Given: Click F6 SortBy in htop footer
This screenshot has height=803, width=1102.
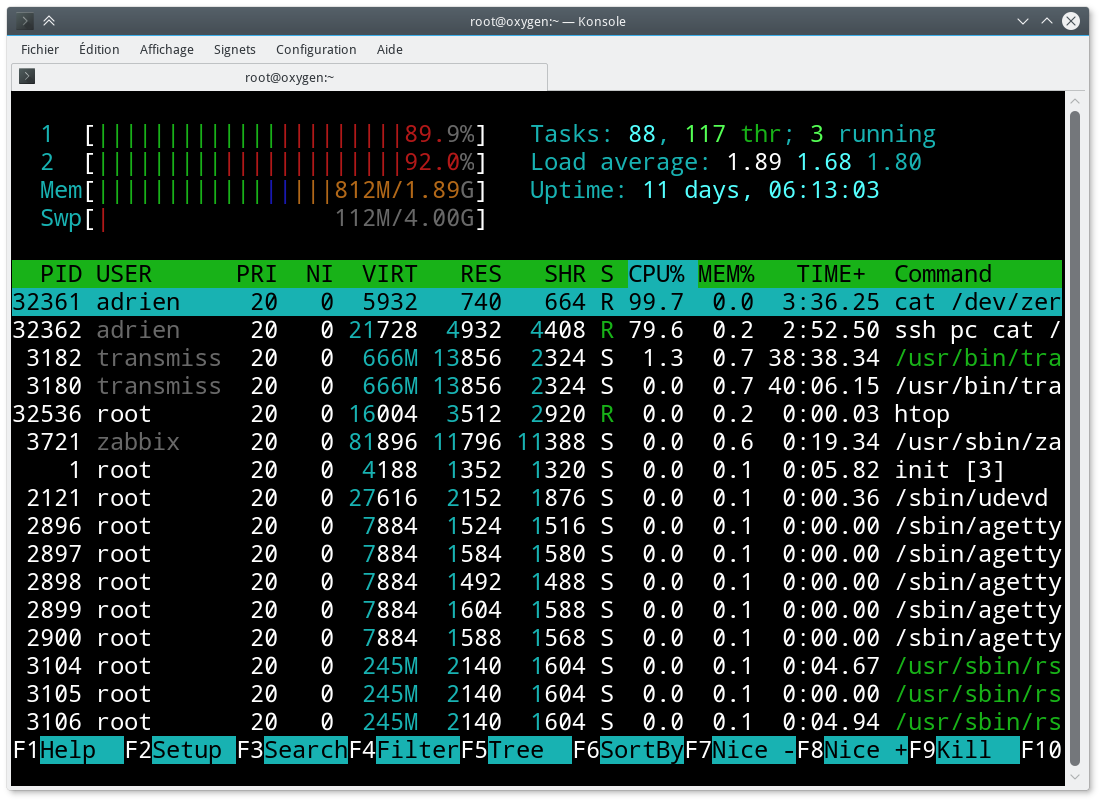Looking at the screenshot, I should [x=628, y=750].
